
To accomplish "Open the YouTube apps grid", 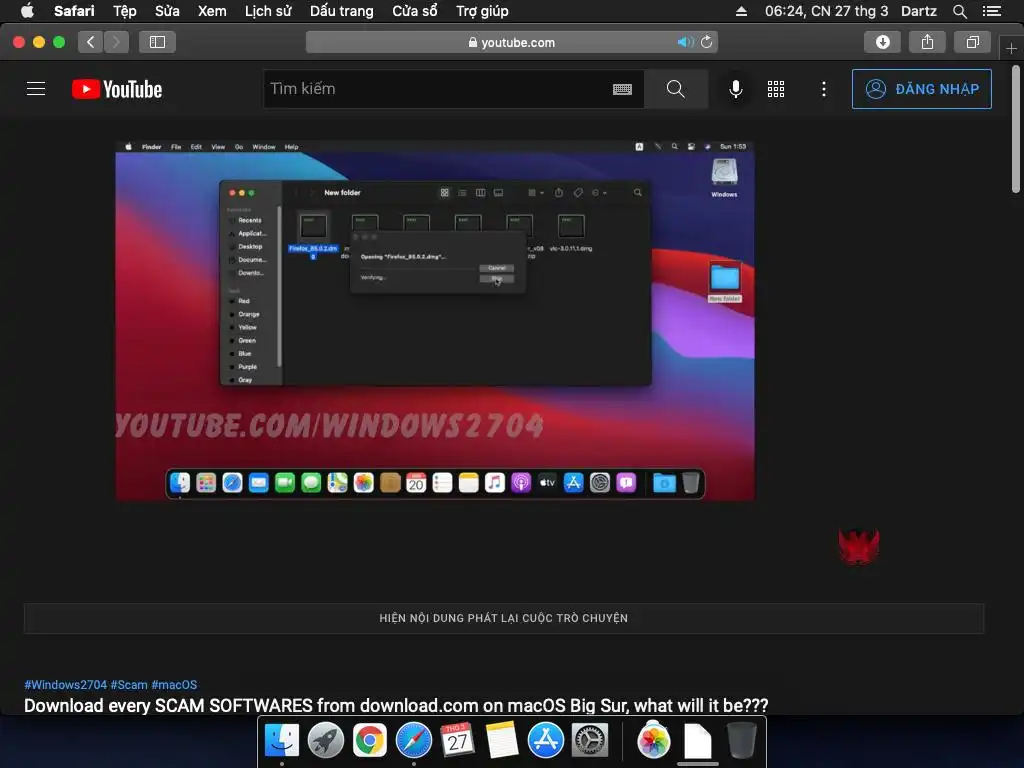I will (x=776, y=89).
